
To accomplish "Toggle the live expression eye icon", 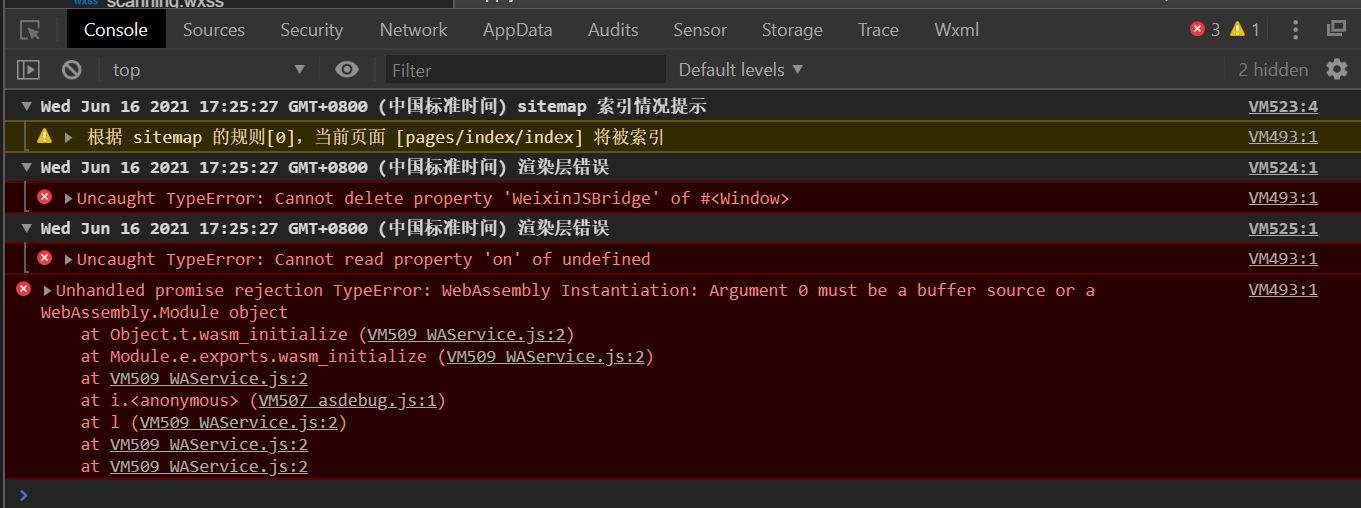I will click(x=347, y=69).
